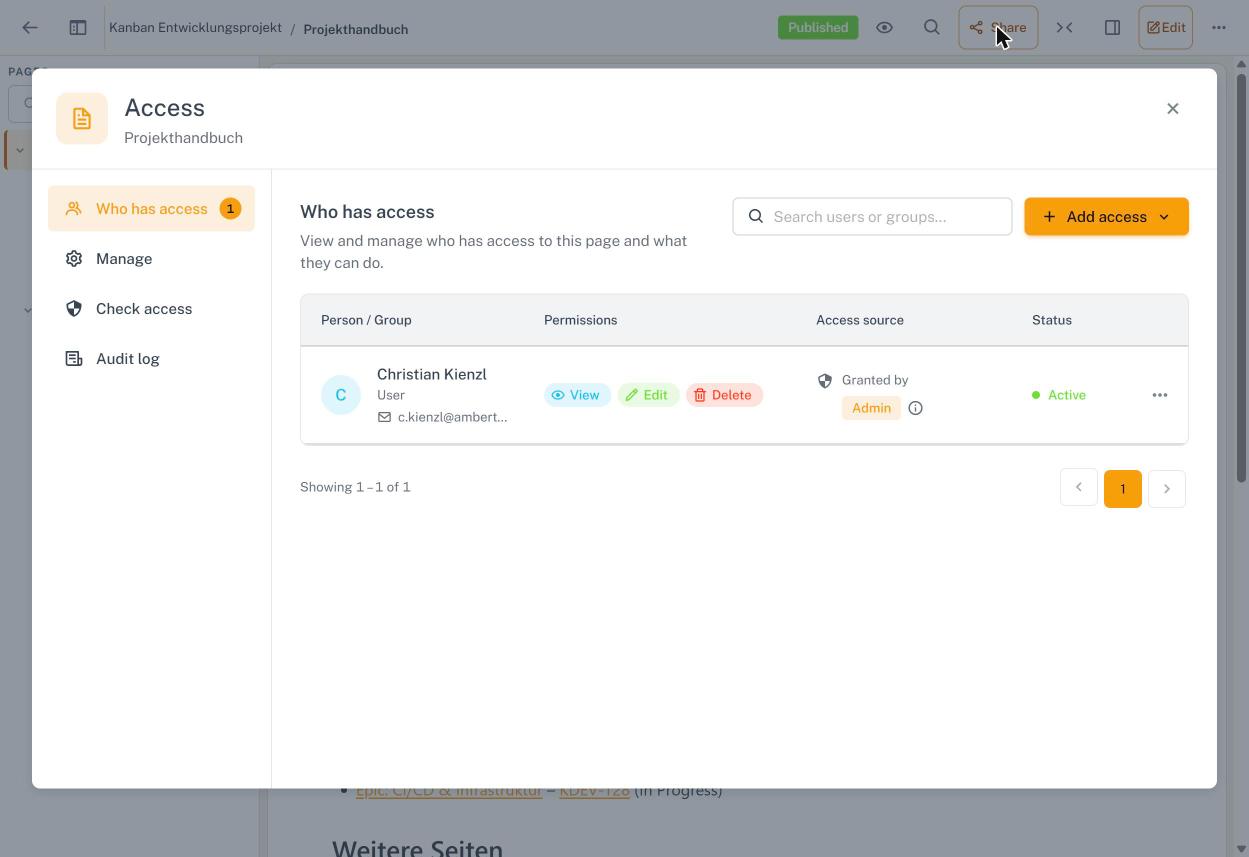Image resolution: width=1249 pixels, height=857 pixels.
Task: Toggle the right side panel icon
Action: pos(1112,28)
